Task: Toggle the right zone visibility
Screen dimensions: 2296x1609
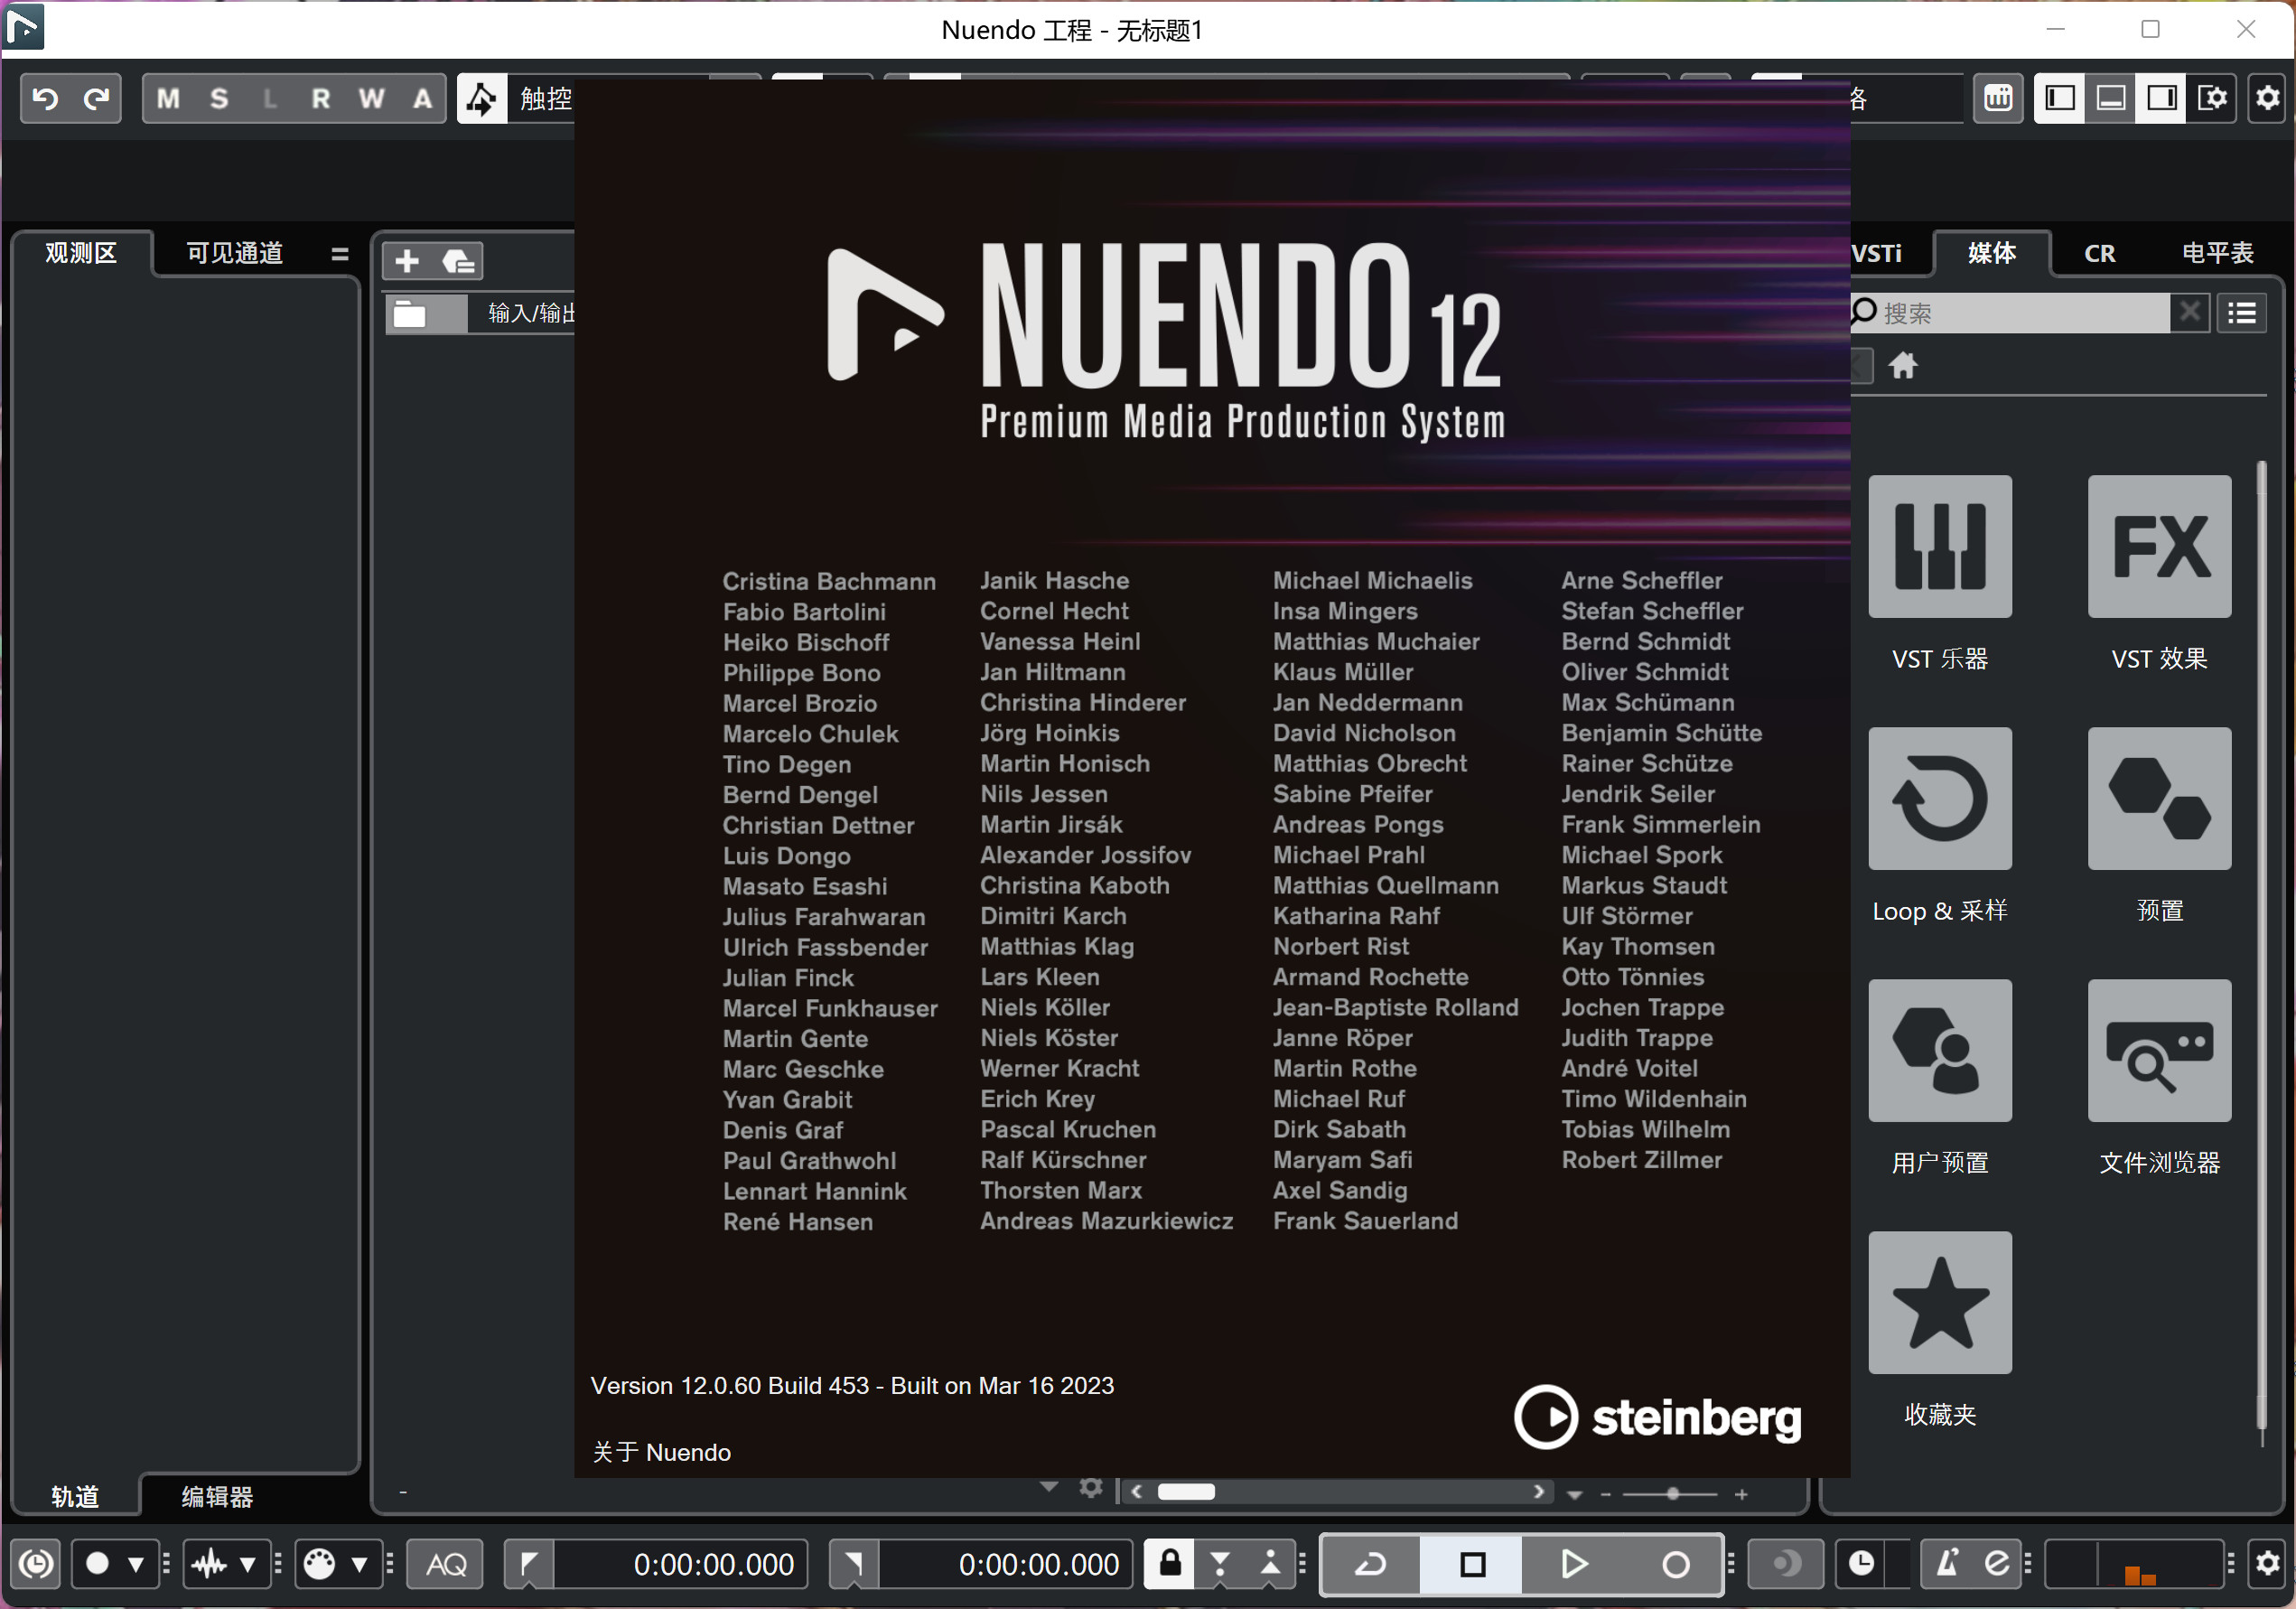Action: coord(2162,98)
